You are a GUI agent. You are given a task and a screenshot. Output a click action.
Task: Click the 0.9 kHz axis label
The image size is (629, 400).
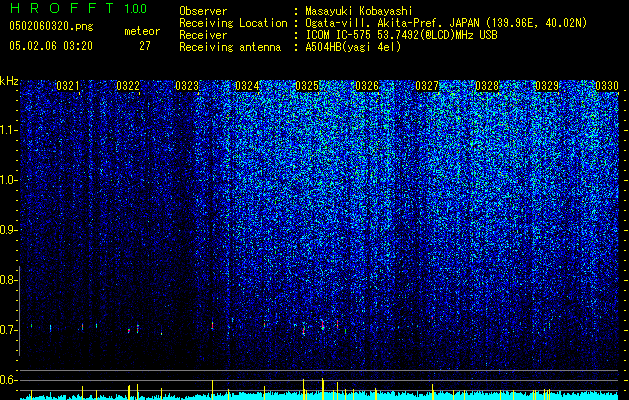click(9, 230)
